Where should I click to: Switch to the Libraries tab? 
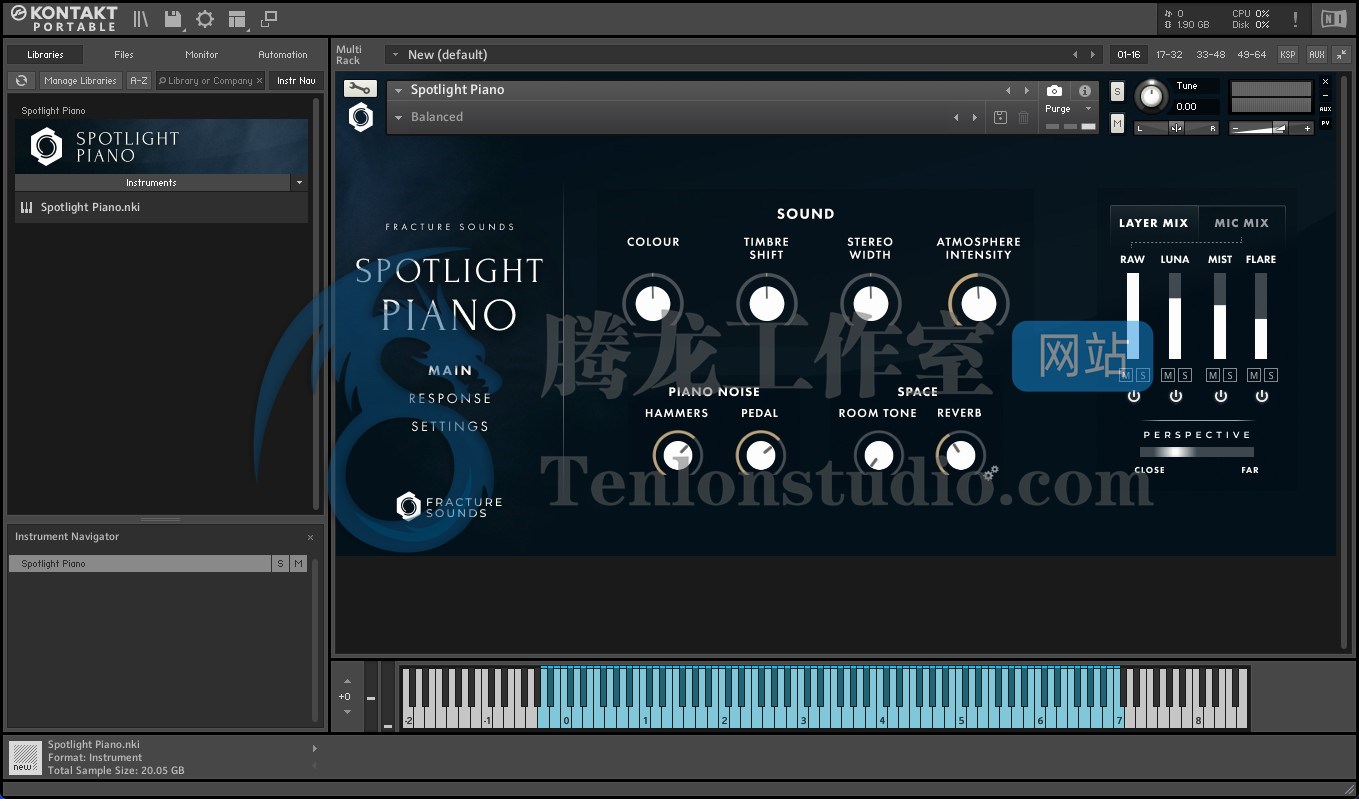pyautogui.click(x=45, y=55)
